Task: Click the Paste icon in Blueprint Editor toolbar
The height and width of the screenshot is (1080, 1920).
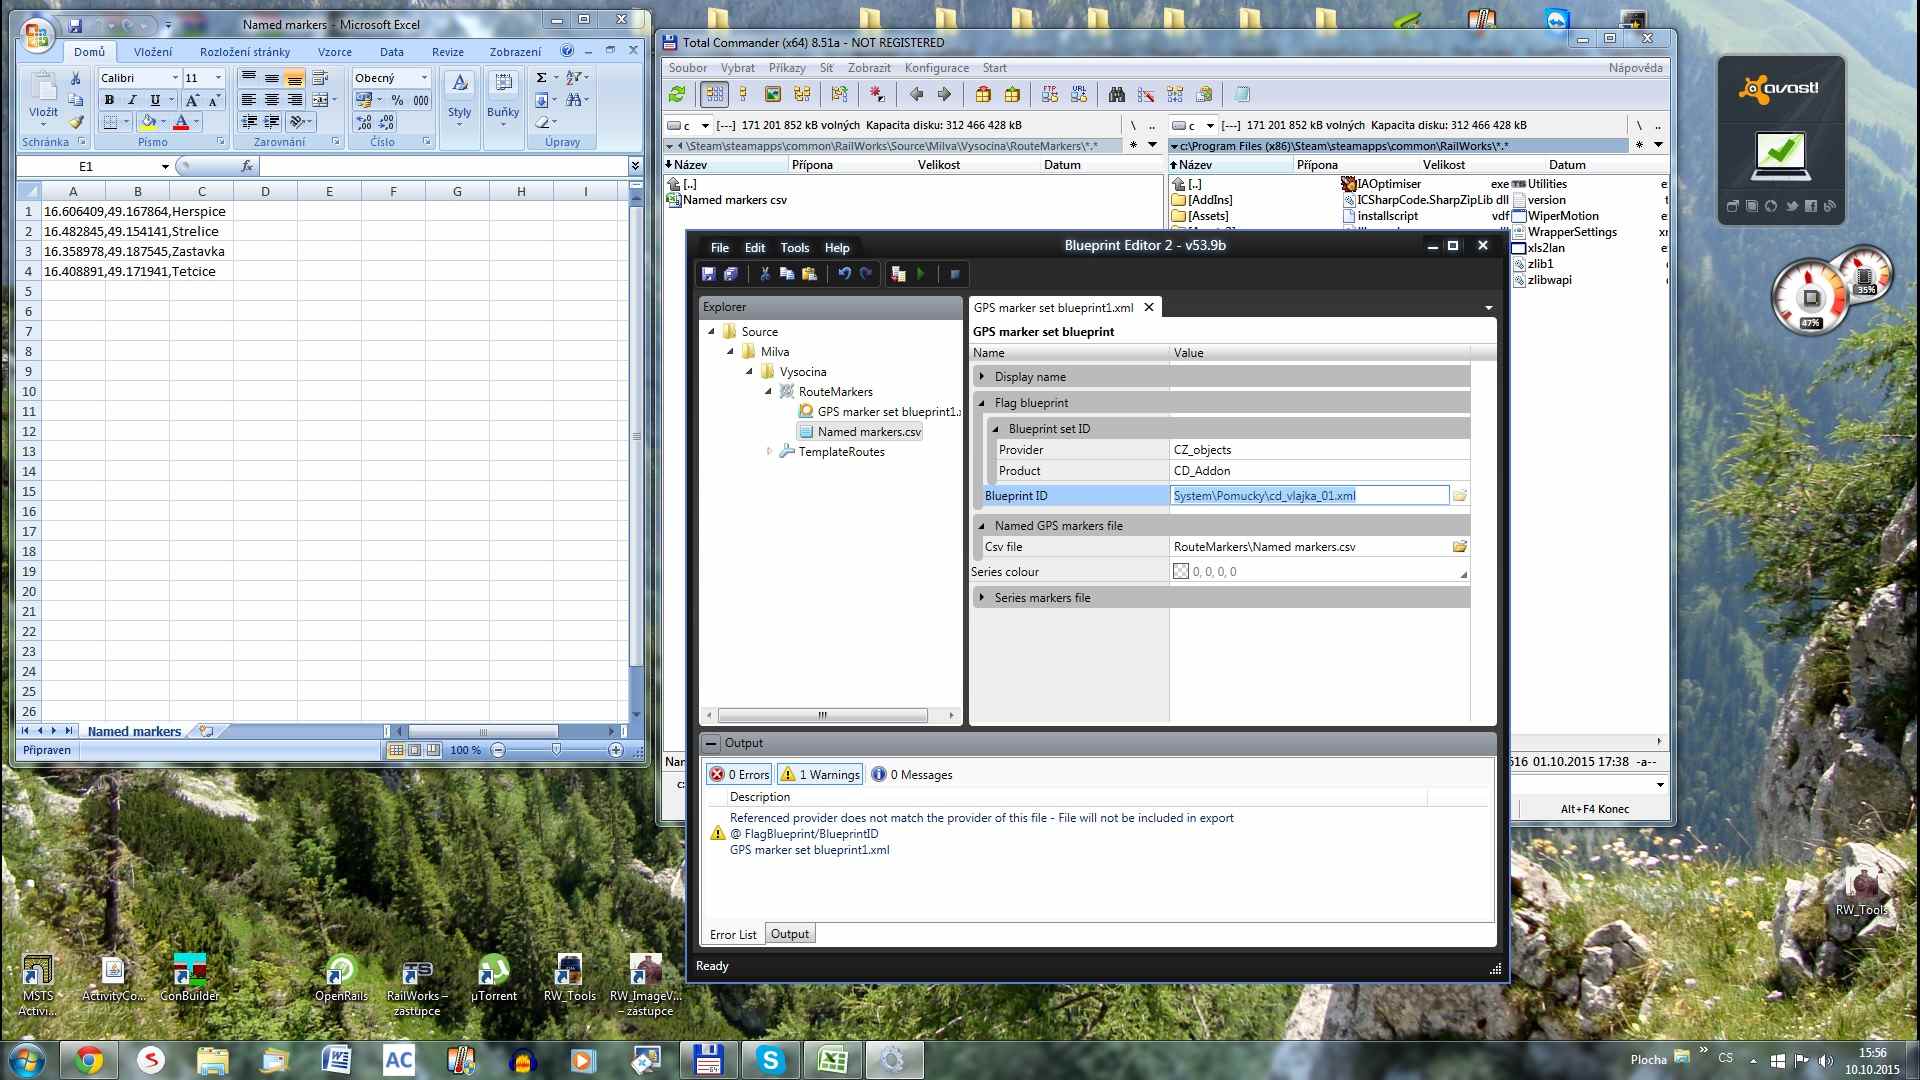Action: tap(810, 274)
